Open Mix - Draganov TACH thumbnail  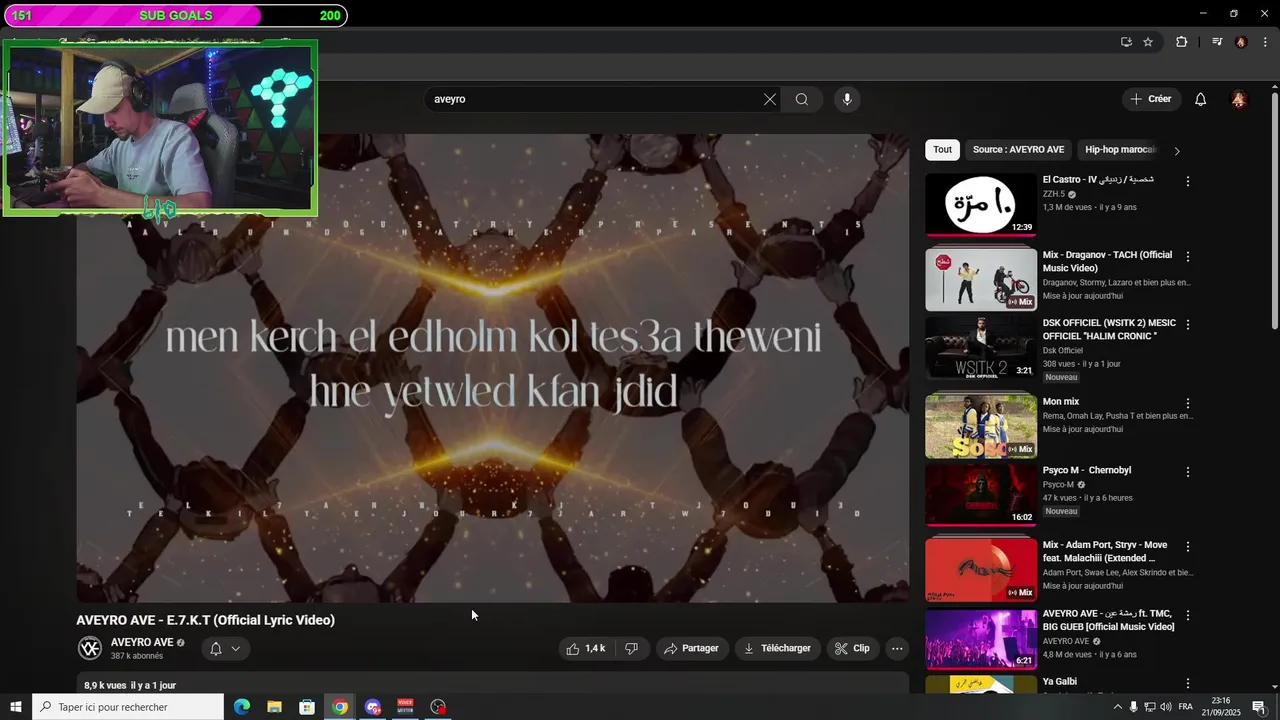click(981, 280)
